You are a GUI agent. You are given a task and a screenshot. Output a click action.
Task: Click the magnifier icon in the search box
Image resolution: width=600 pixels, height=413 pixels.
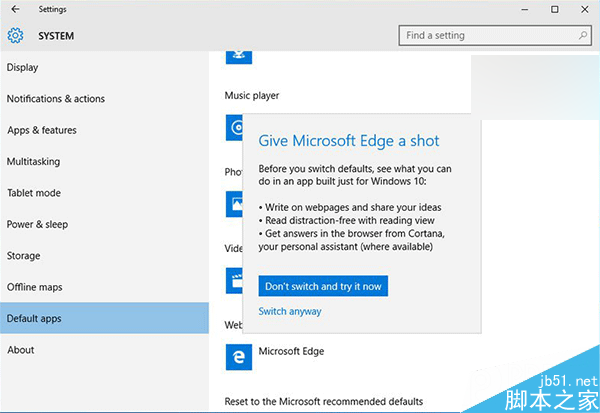[x=584, y=36]
